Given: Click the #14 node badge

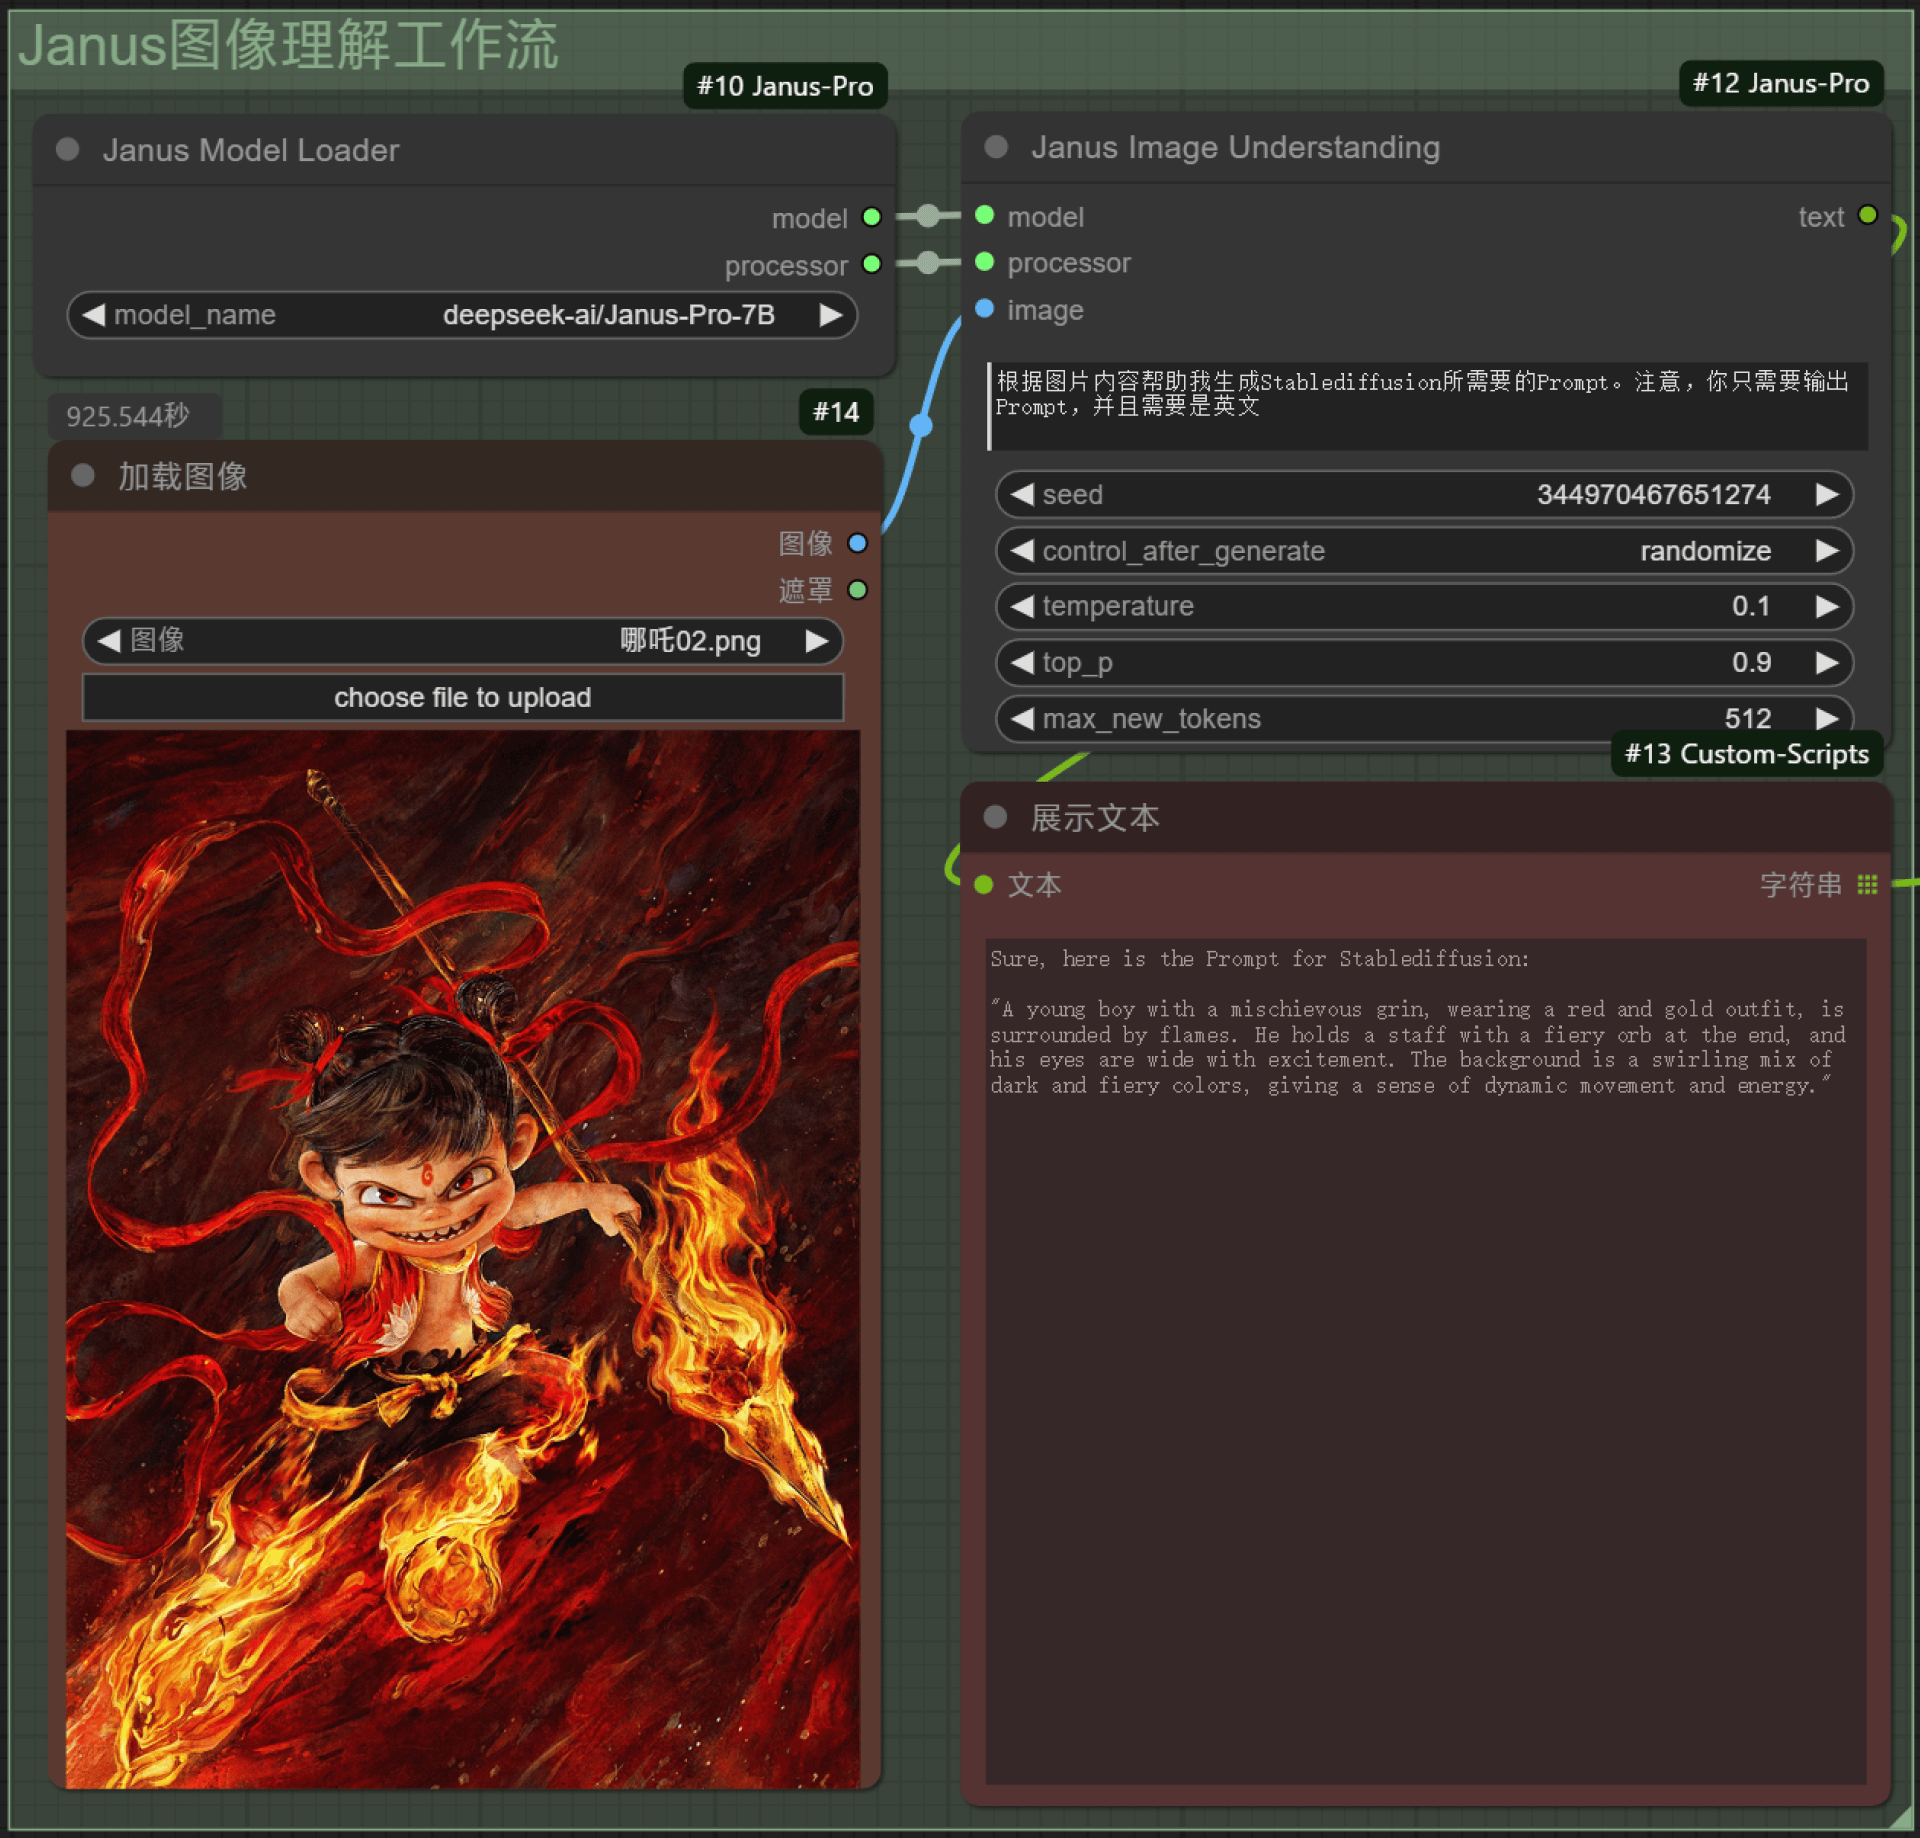Looking at the screenshot, I should pos(836,412).
